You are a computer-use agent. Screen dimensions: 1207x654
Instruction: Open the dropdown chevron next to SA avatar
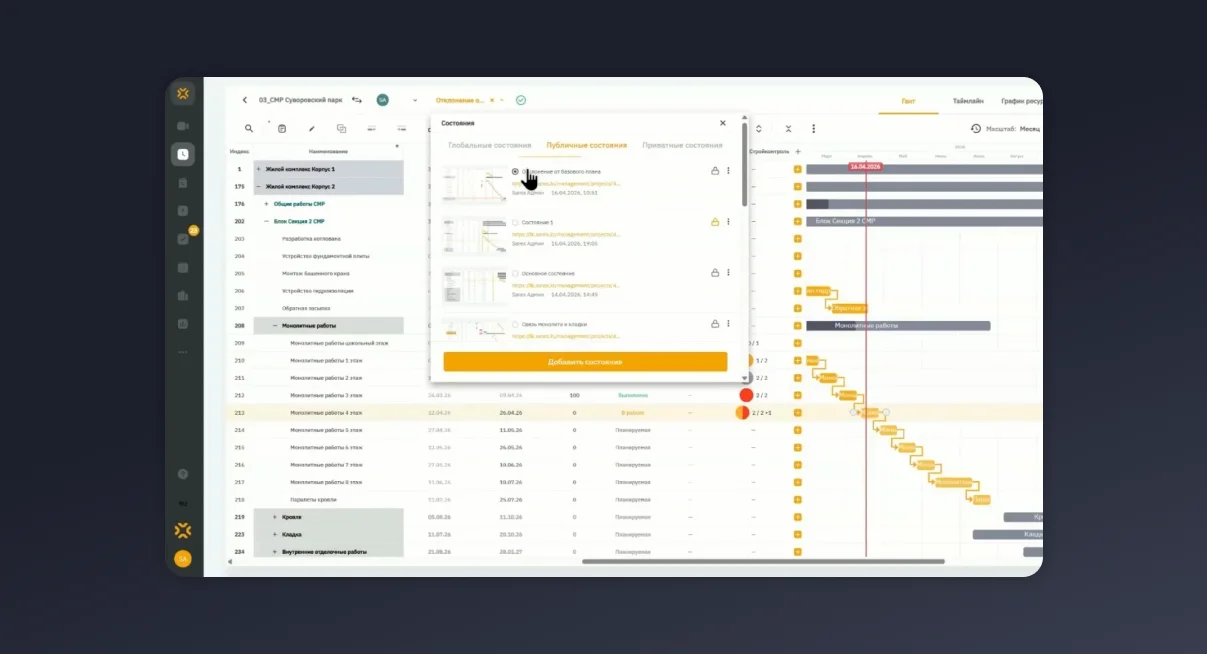pyautogui.click(x=415, y=100)
